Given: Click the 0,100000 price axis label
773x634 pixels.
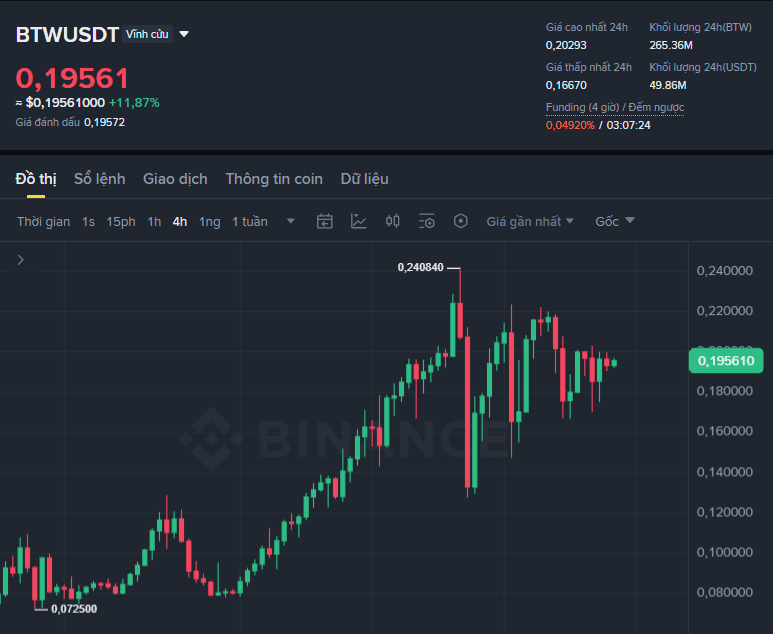Looking at the screenshot, I should coord(725,552).
